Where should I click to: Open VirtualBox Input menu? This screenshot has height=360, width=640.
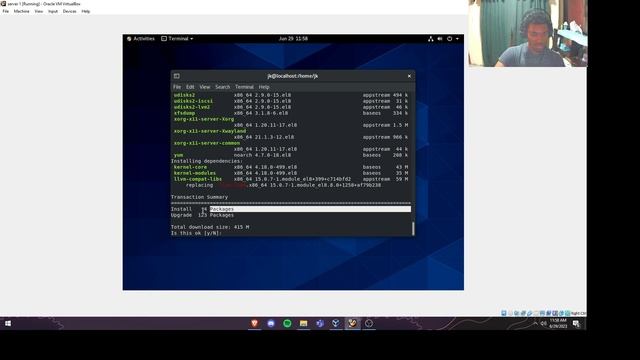tap(53, 11)
